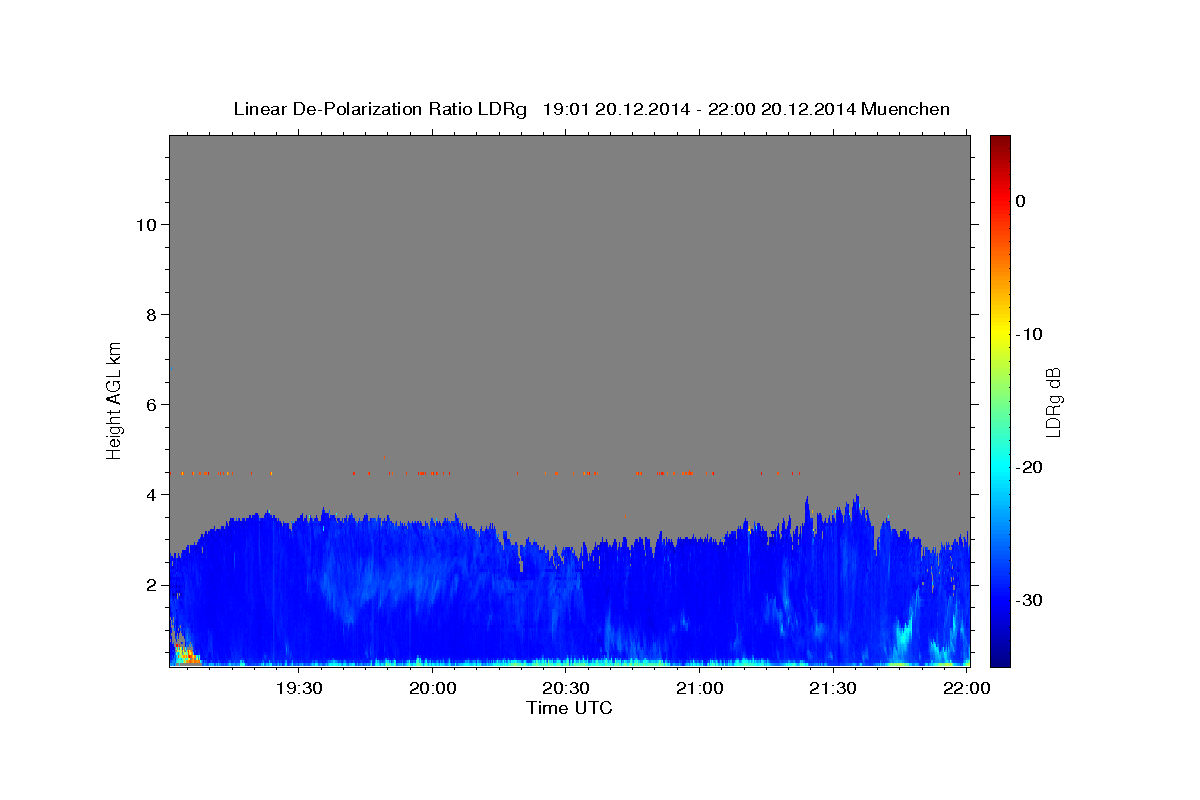This screenshot has height=800, width=1200.
Task: Click the 'Time UTC' axis label
Action: click(x=569, y=708)
